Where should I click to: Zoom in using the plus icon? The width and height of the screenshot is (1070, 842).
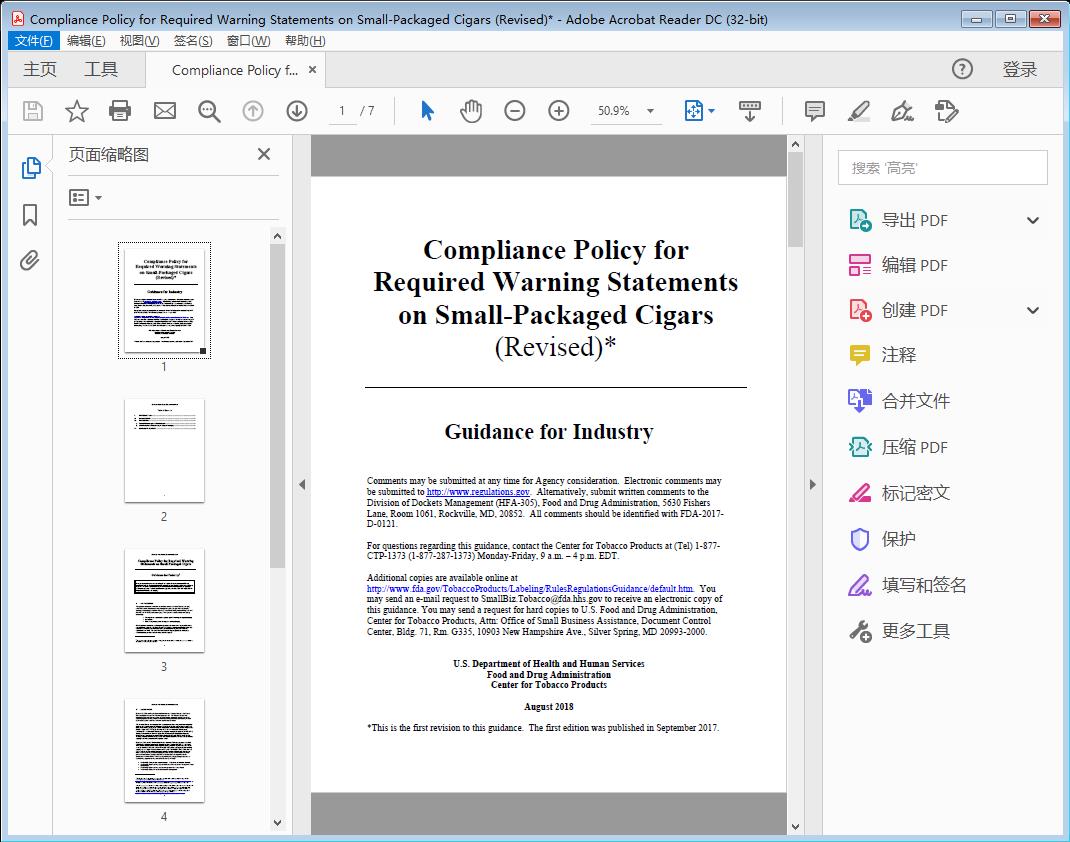559,111
